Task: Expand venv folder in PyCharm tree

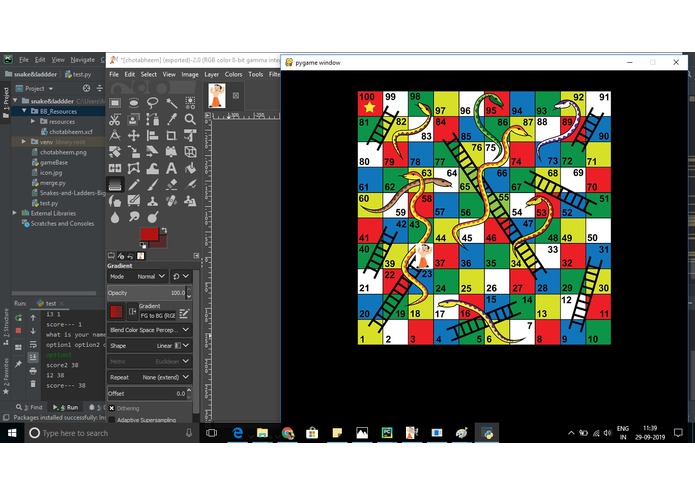Action: 24,141
